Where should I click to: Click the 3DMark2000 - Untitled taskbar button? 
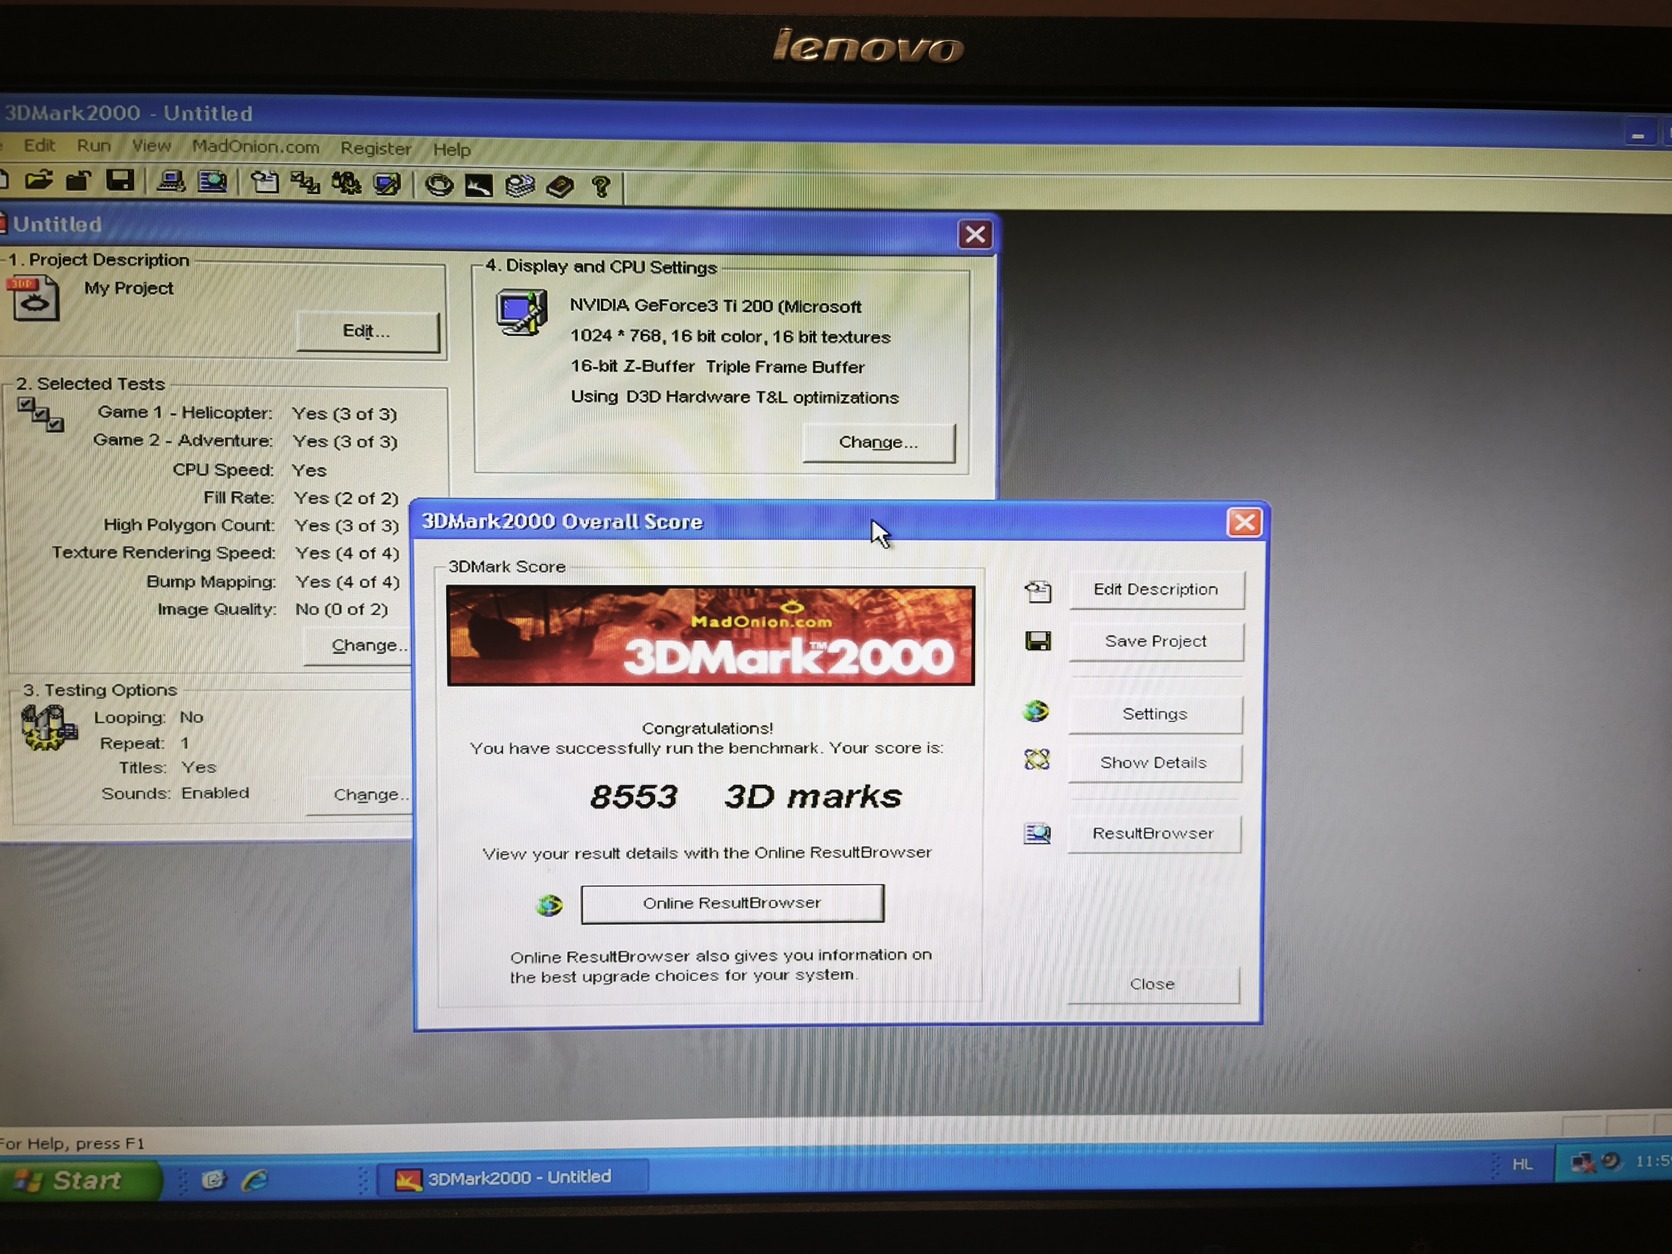(514, 1178)
